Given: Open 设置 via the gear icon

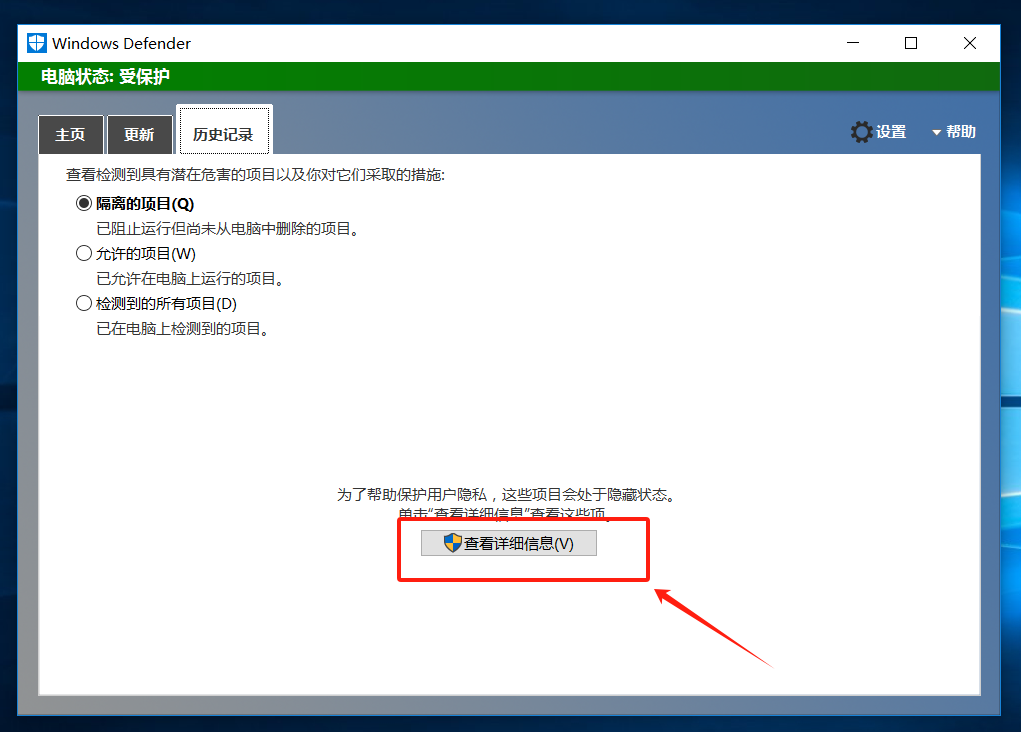Looking at the screenshot, I should 861,132.
